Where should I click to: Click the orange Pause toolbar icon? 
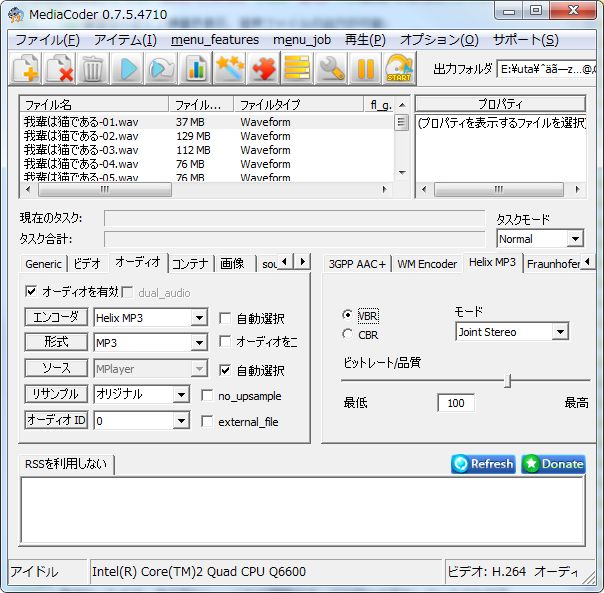(x=365, y=69)
